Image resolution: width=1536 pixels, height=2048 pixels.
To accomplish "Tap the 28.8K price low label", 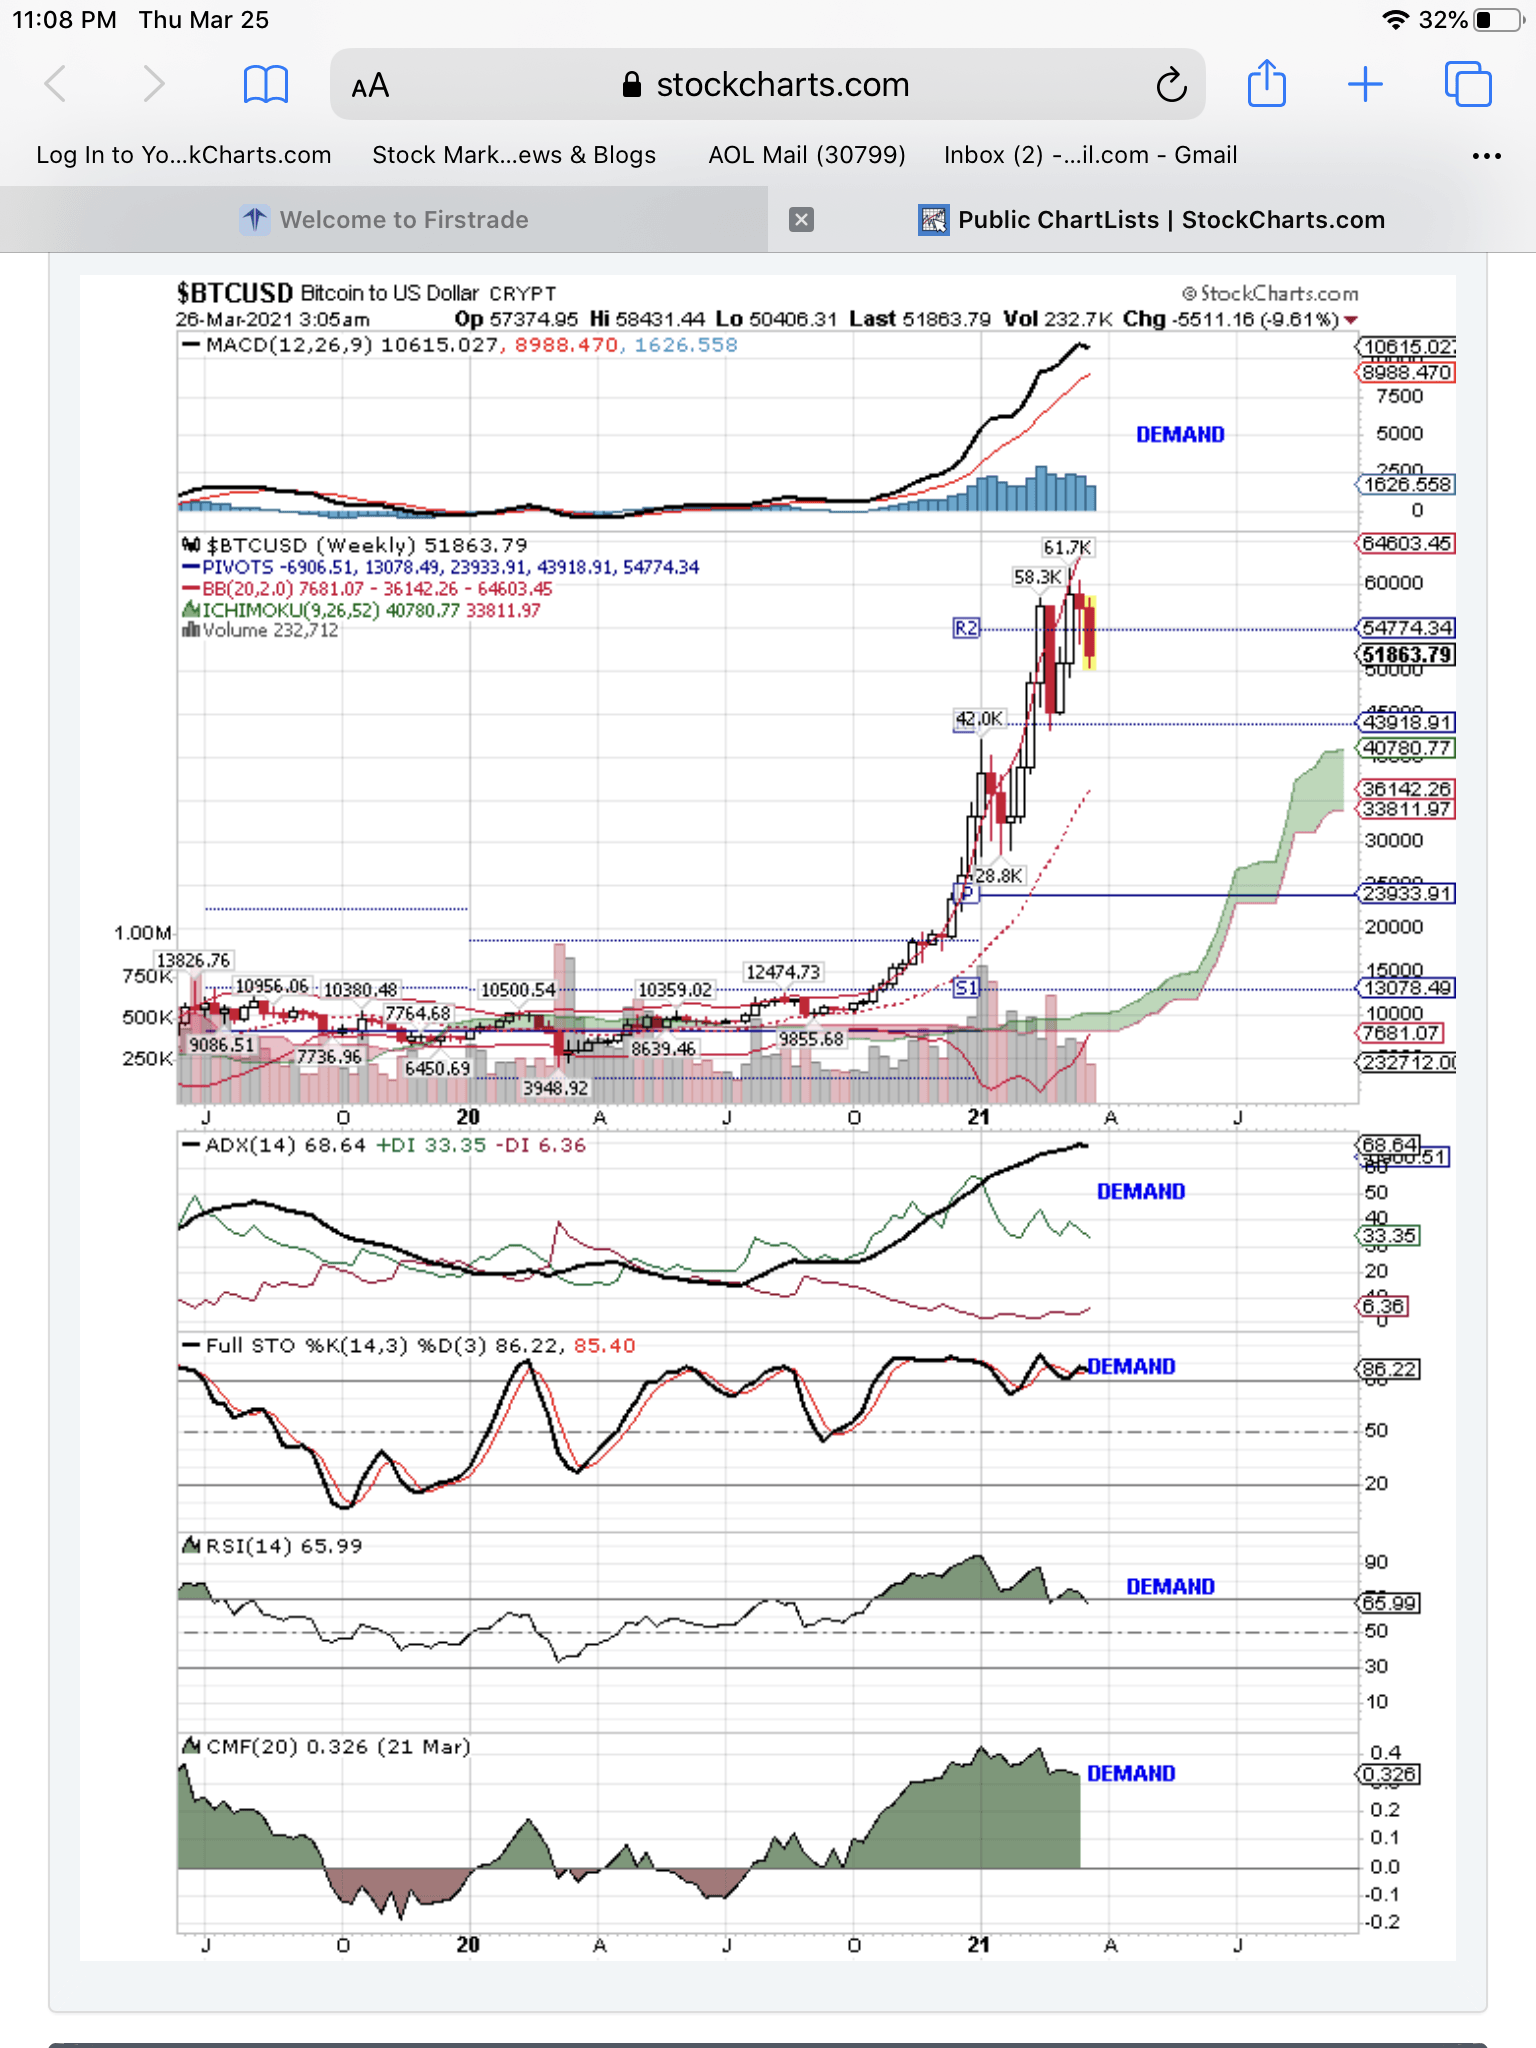I will (999, 876).
